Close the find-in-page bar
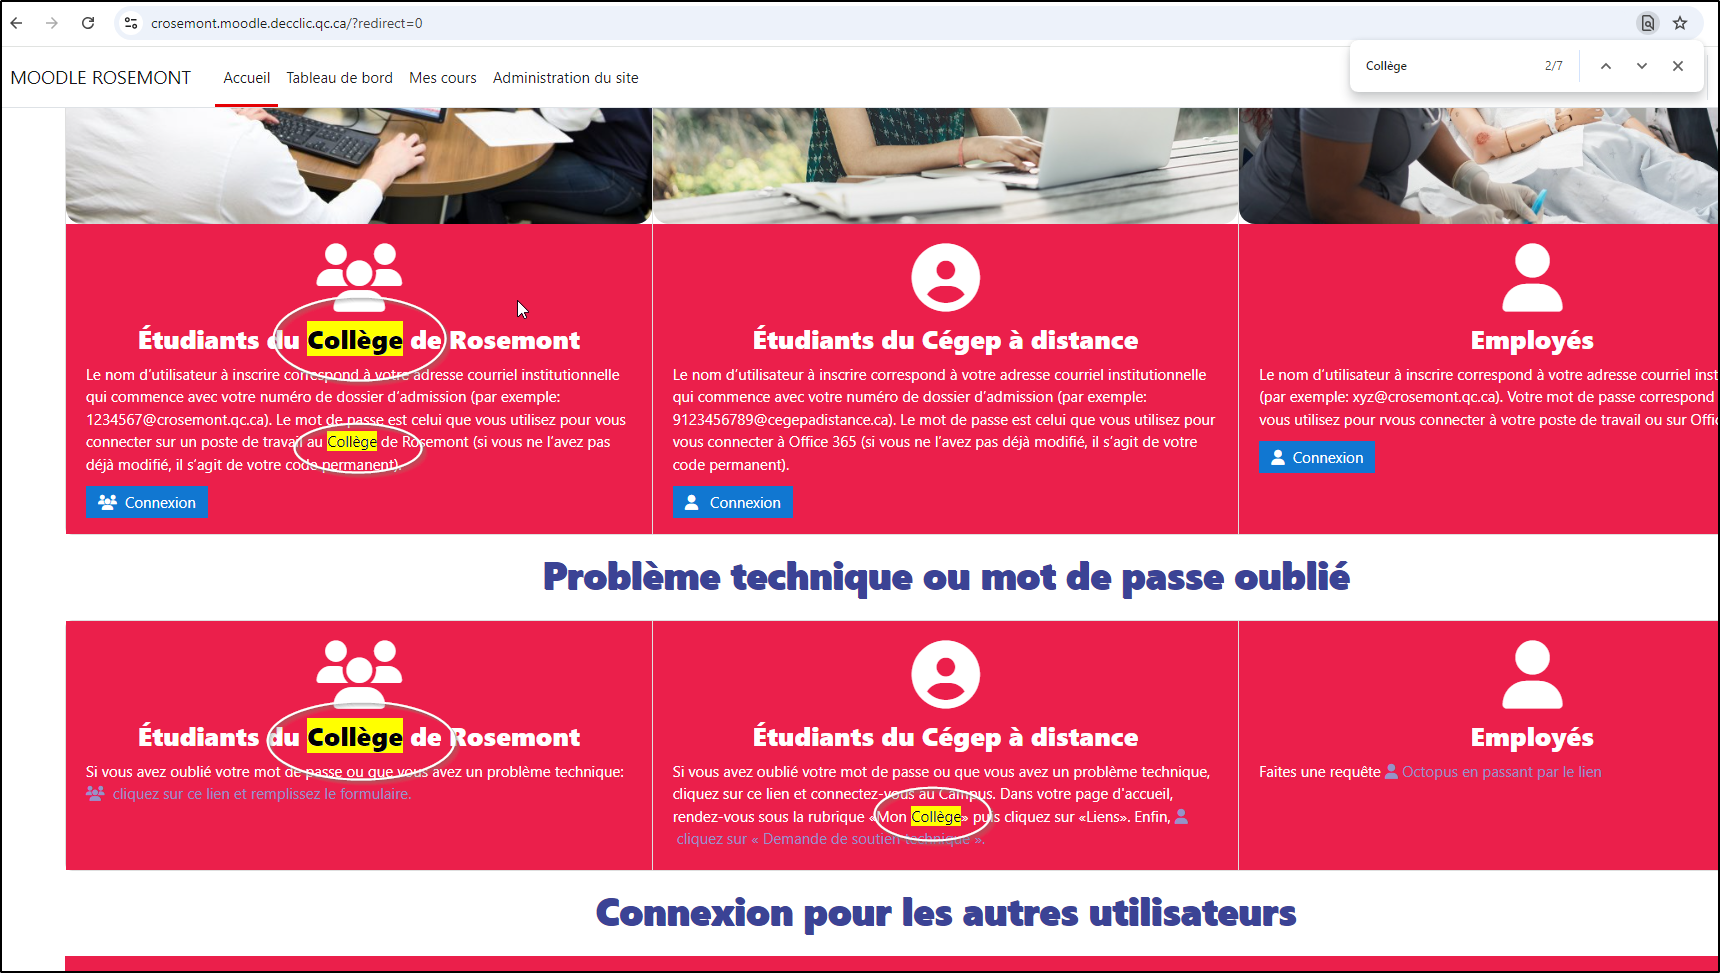This screenshot has height=973, width=1720. [1678, 66]
